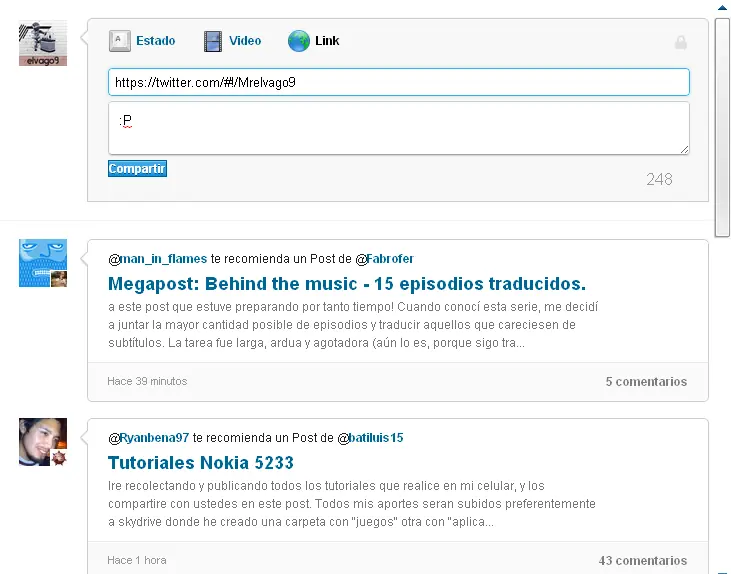This screenshot has height=574, width=731.
Task: Open the Megapost: Behind the music post
Action: (347, 284)
